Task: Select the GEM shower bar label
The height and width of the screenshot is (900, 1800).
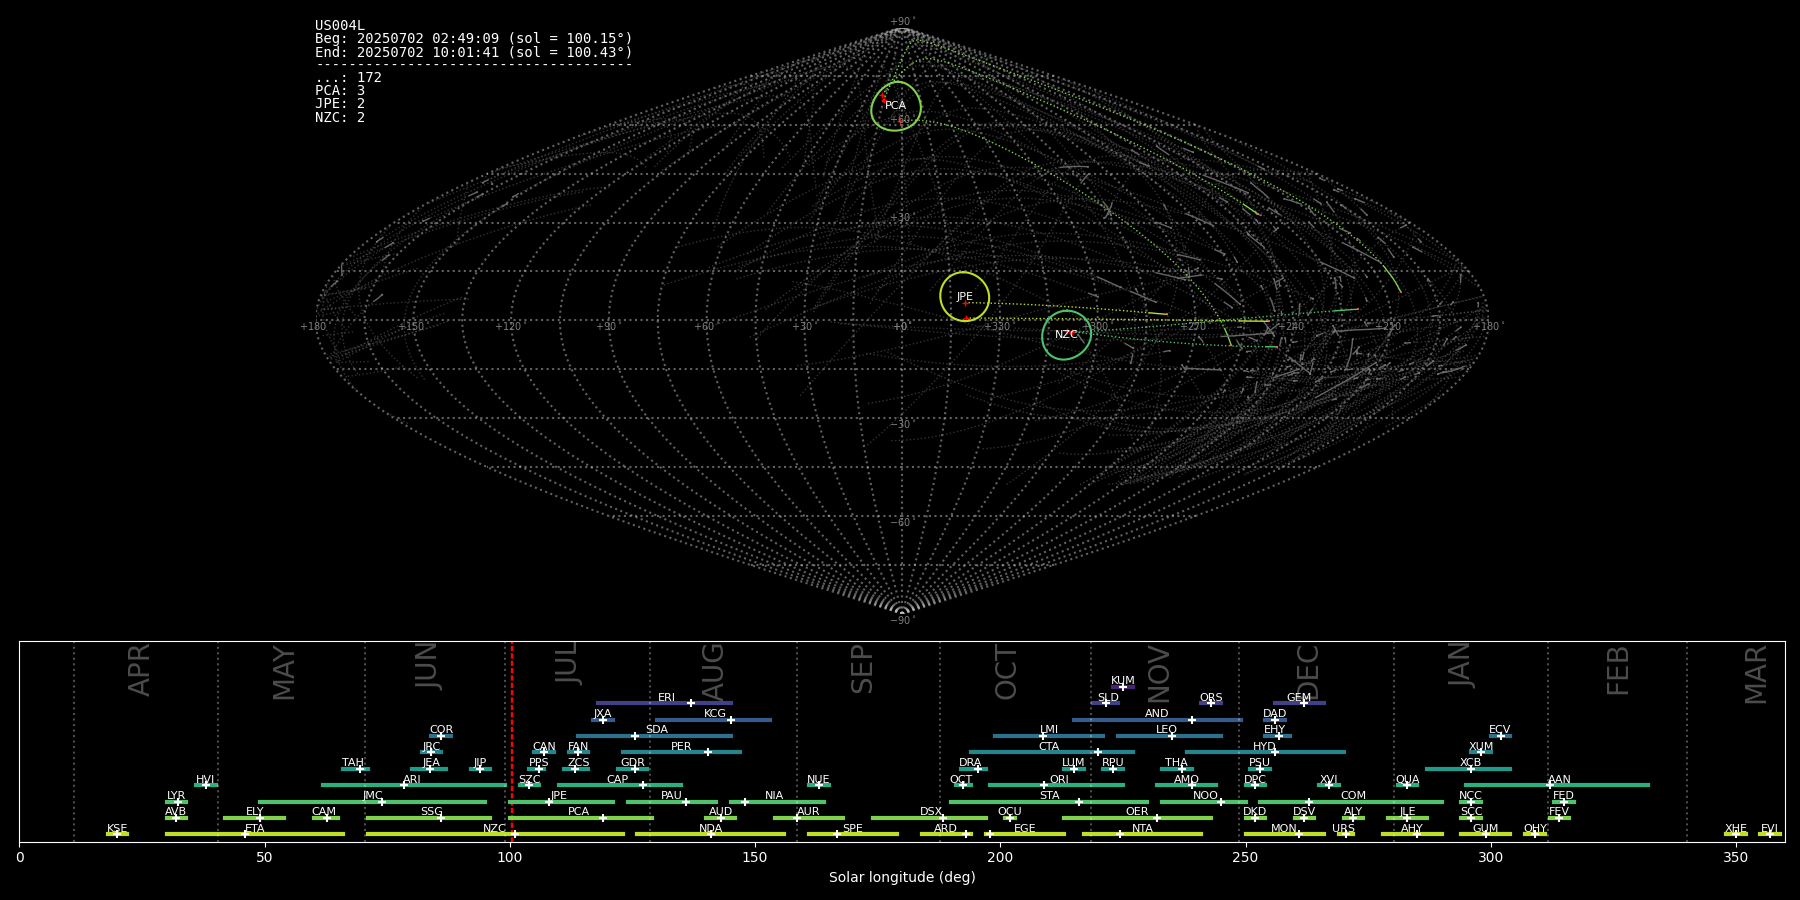Action: [x=1299, y=698]
